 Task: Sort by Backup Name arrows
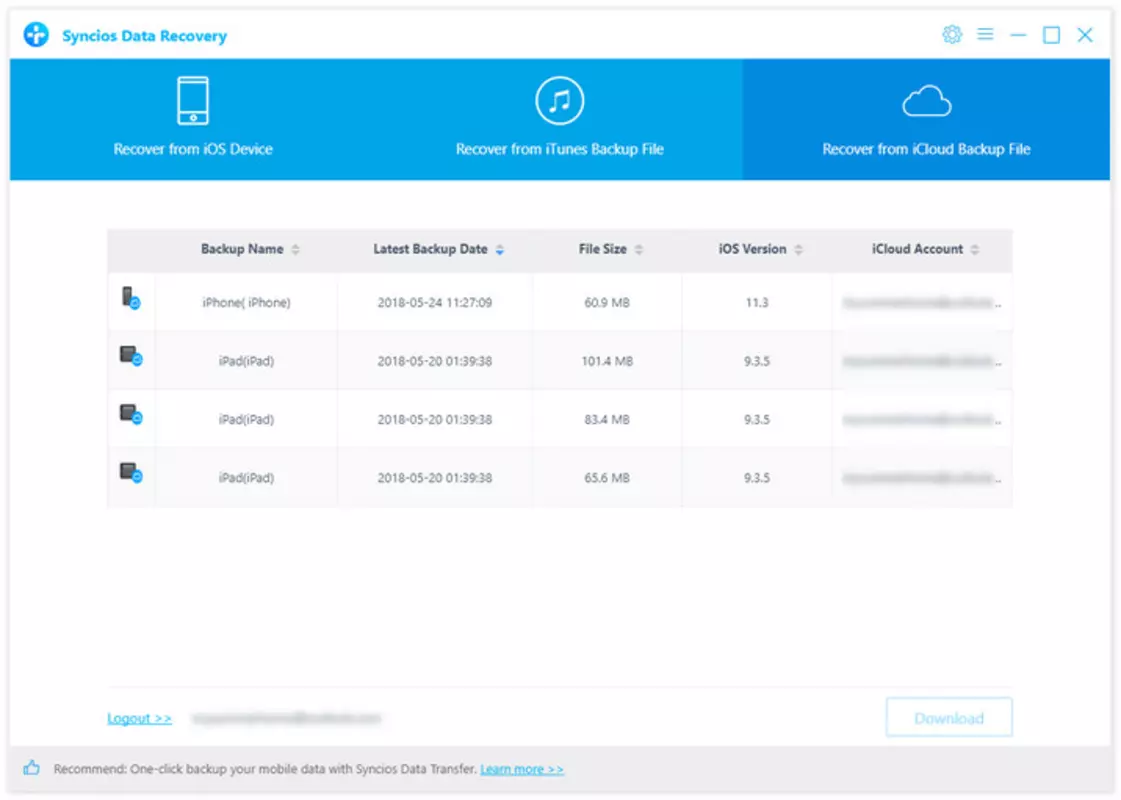pyautogui.click(x=295, y=250)
